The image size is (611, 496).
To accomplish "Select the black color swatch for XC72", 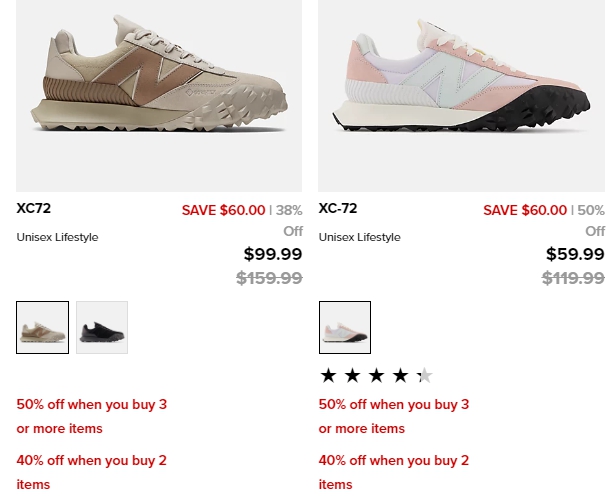I will point(102,327).
